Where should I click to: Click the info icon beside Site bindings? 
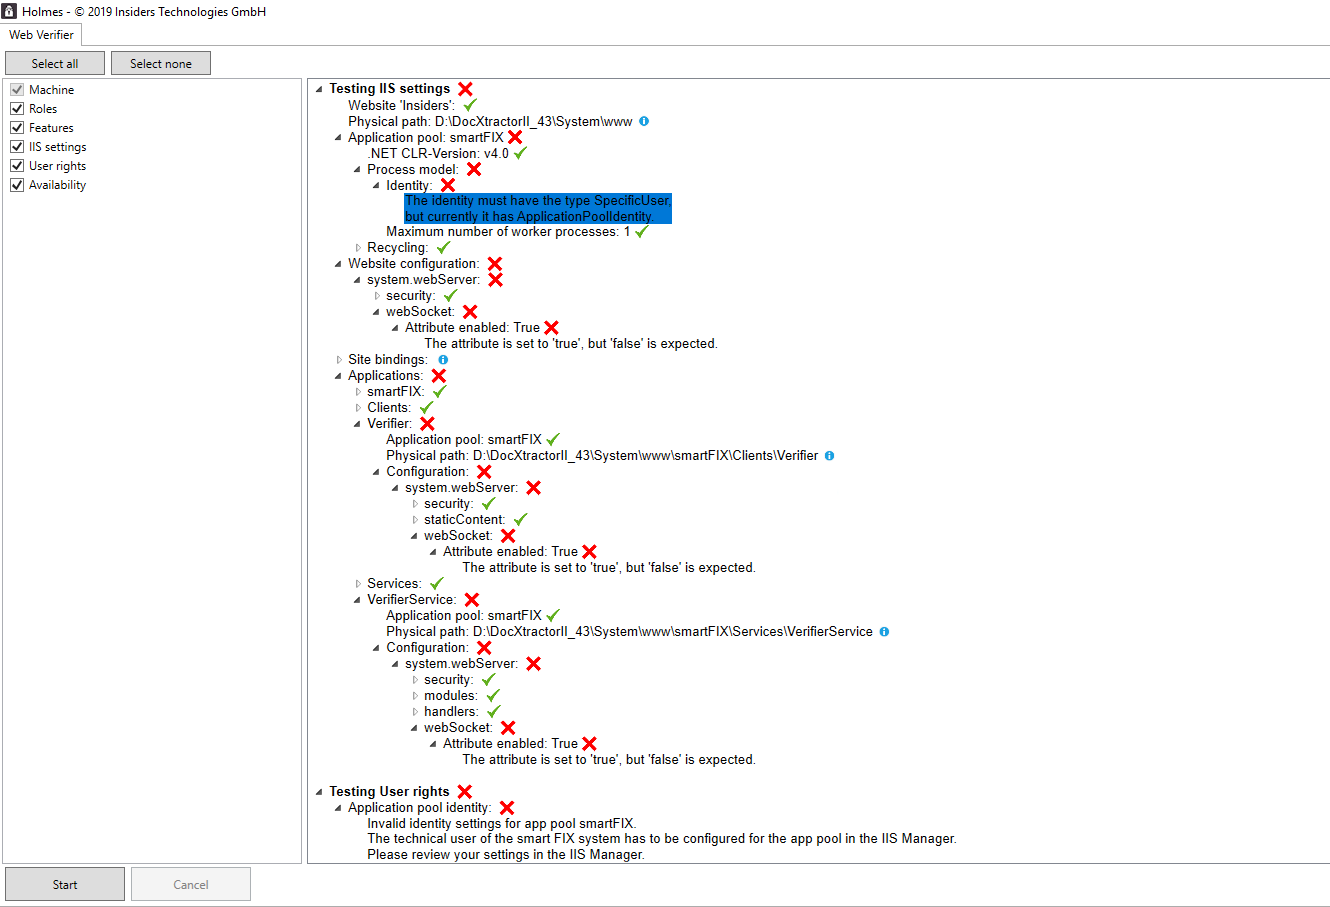point(443,359)
